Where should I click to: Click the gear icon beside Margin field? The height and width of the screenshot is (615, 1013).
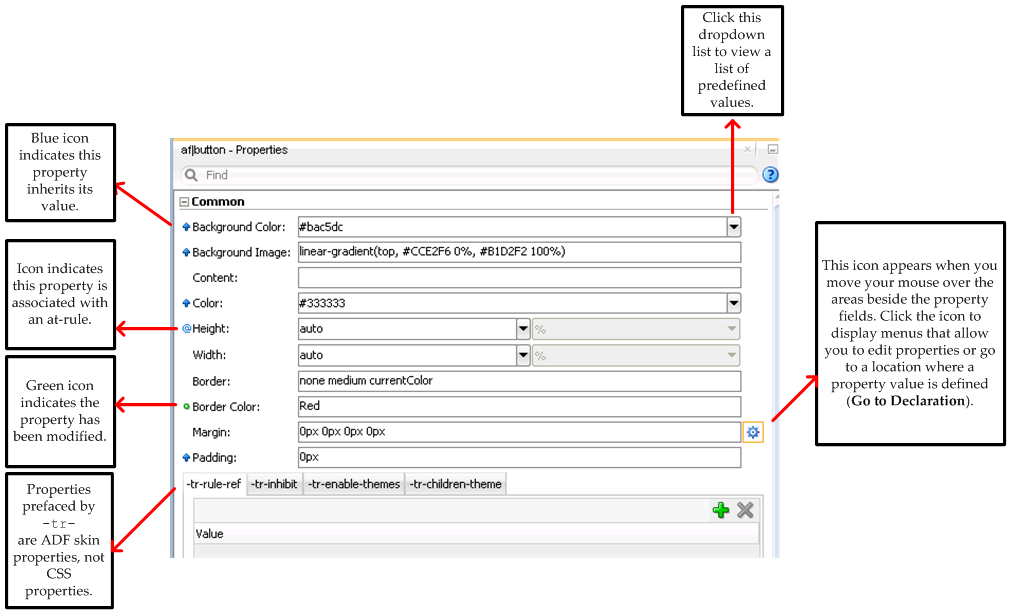[753, 432]
